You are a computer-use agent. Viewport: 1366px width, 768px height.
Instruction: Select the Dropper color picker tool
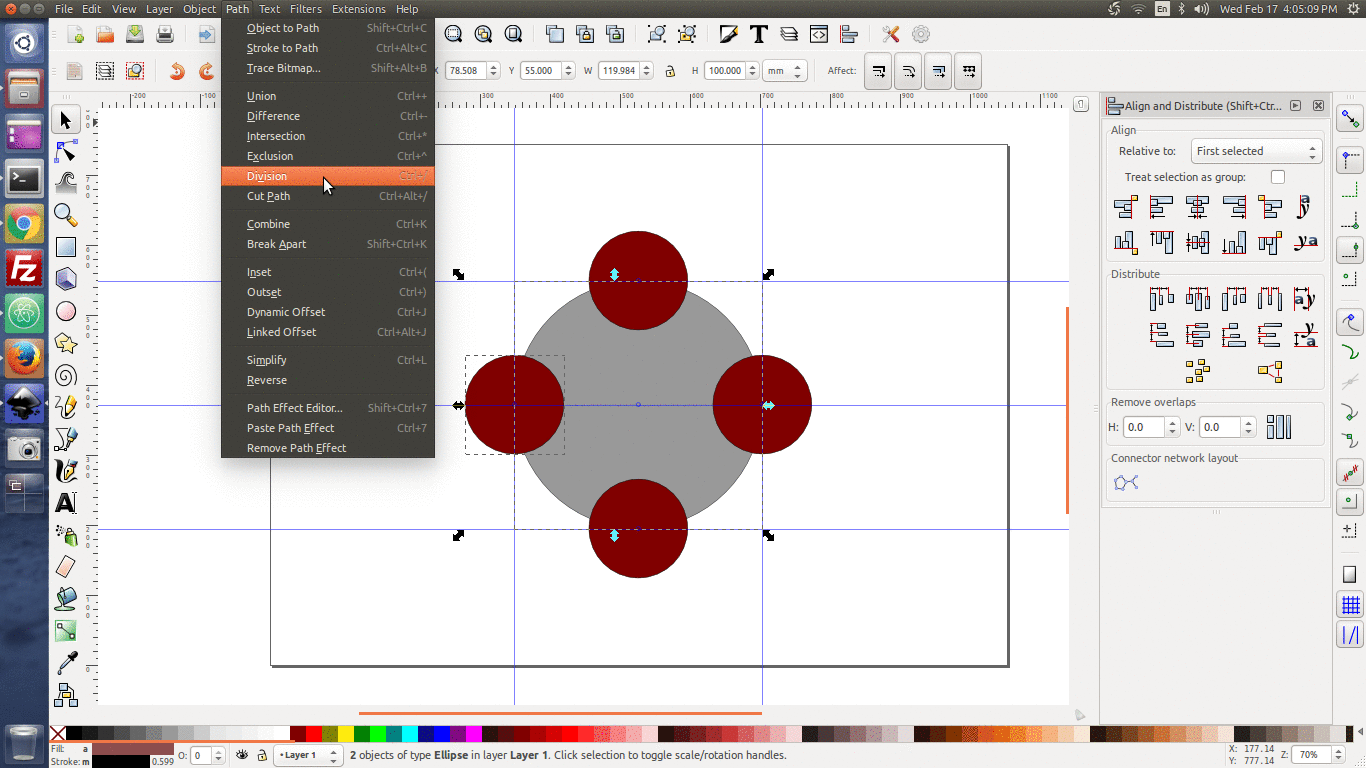pyautogui.click(x=66, y=663)
